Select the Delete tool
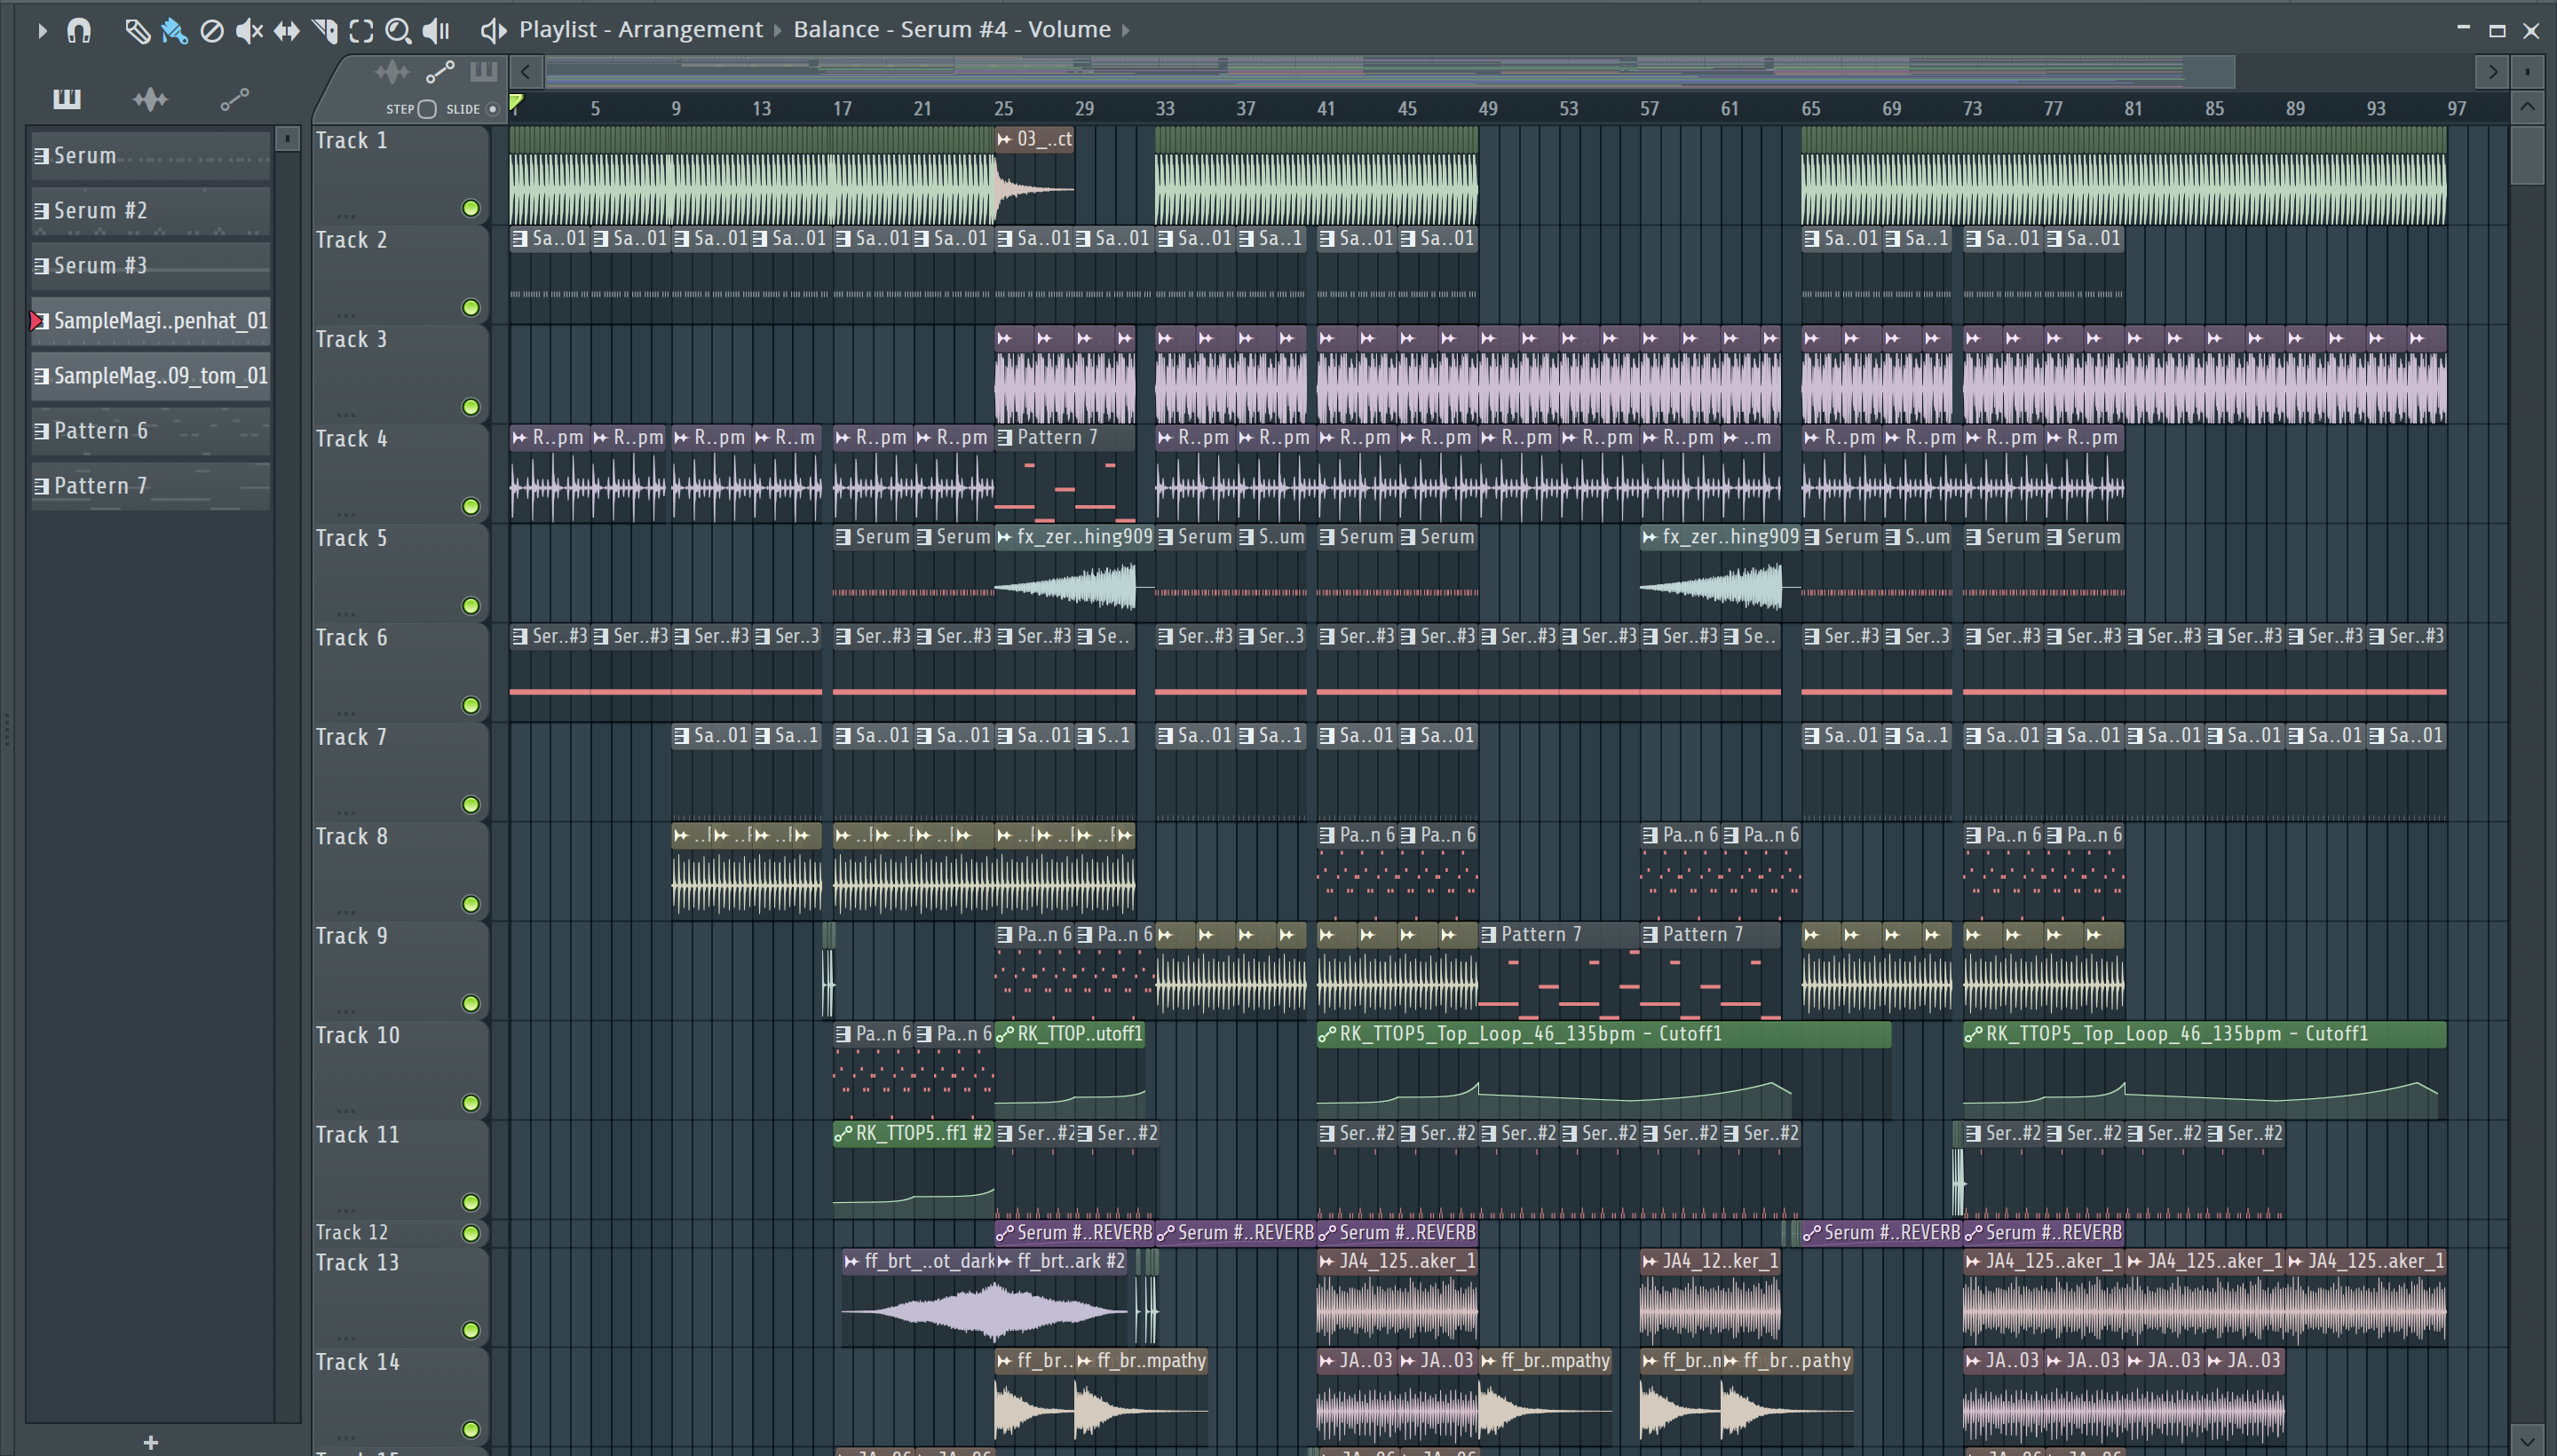2557x1456 pixels. 212,31
